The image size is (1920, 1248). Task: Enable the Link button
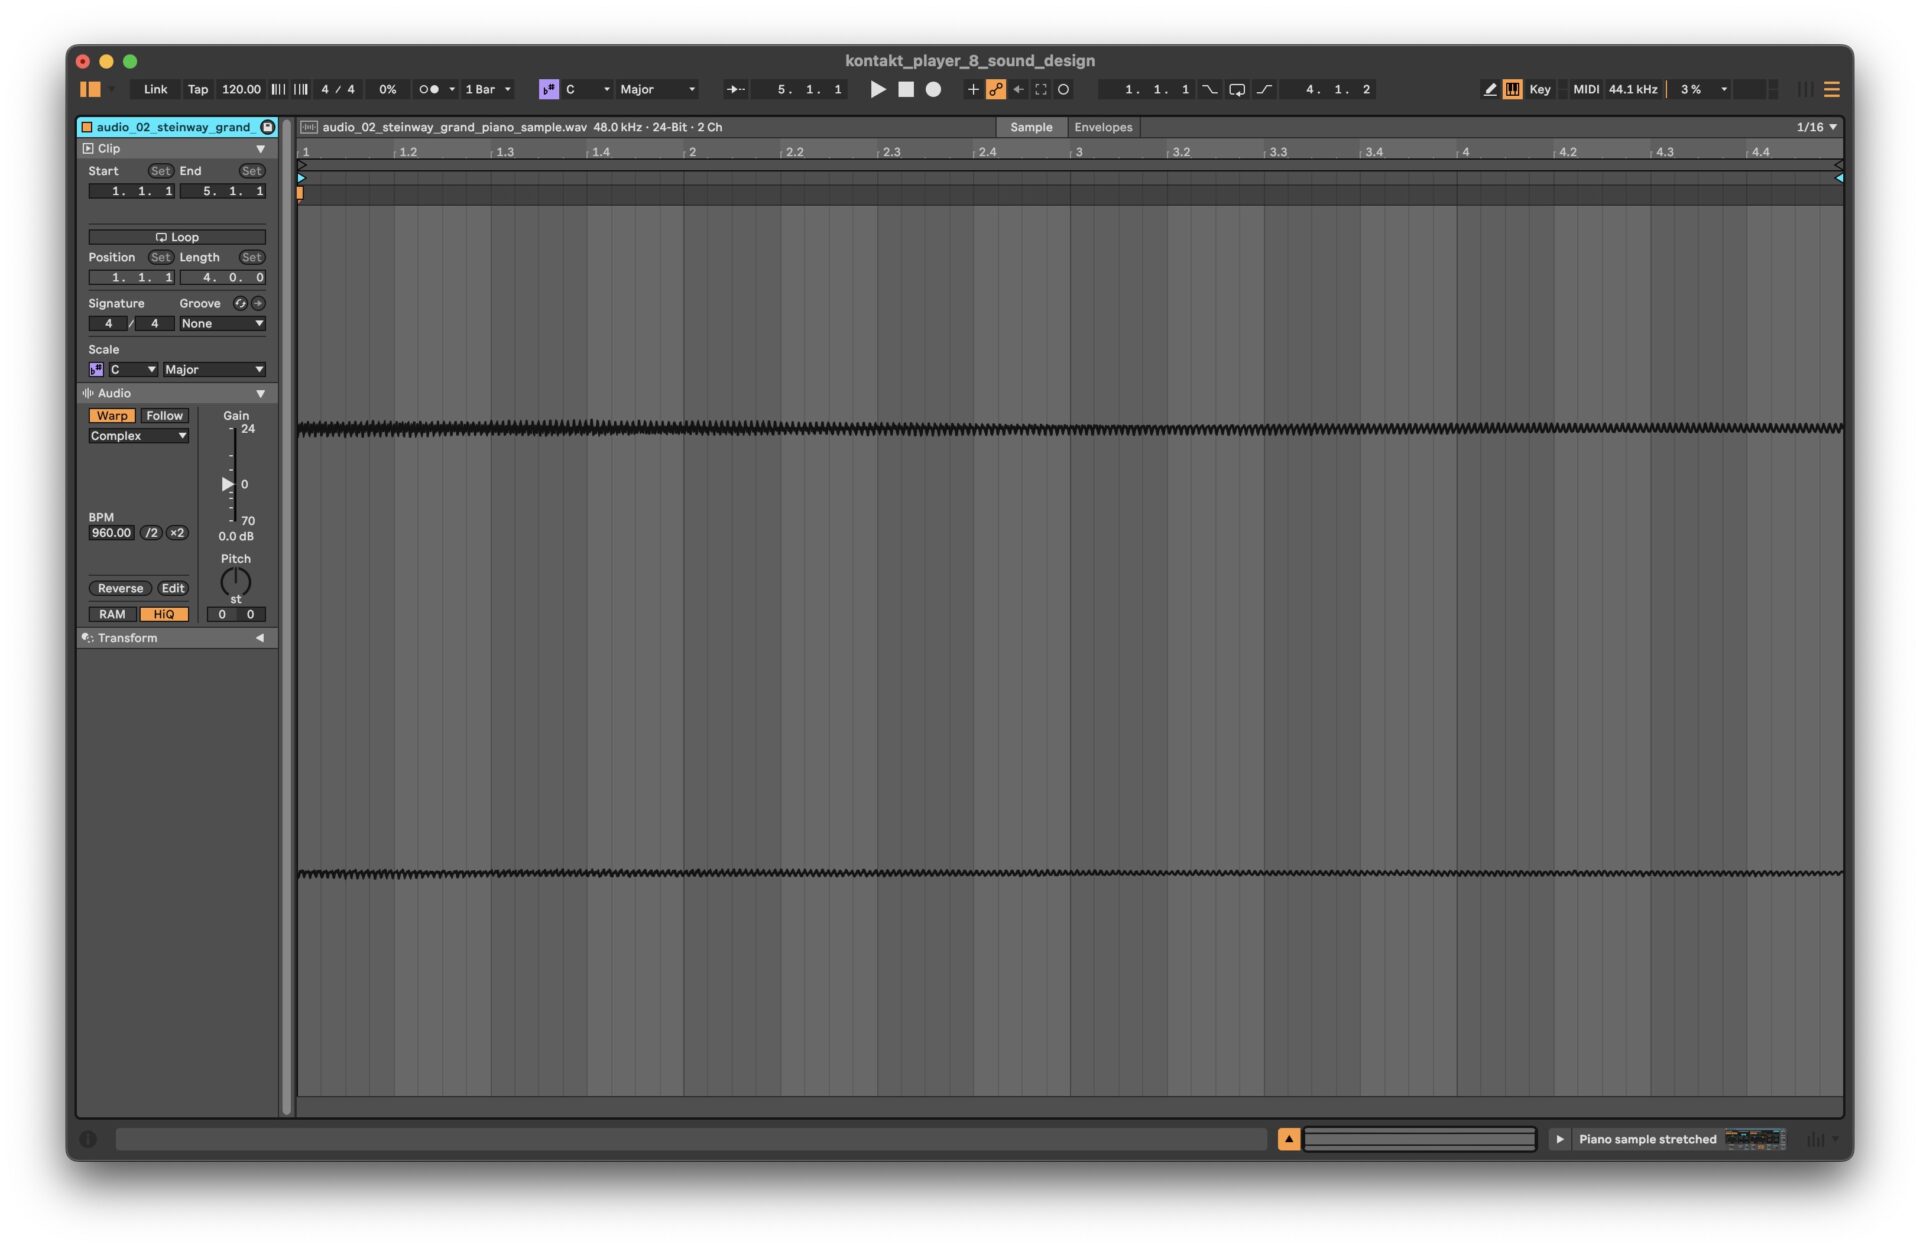pyautogui.click(x=154, y=89)
